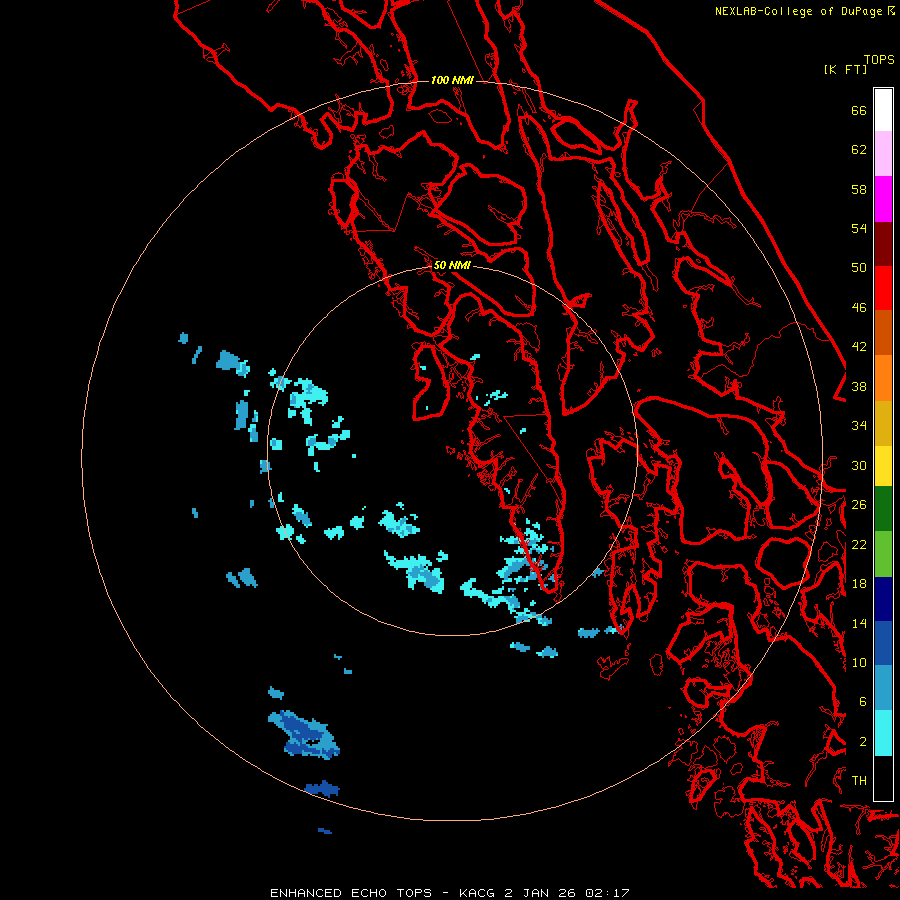Screen dimensions: 900x900
Task: Click the 100 NMI range ring label
Action: click(x=452, y=80)
